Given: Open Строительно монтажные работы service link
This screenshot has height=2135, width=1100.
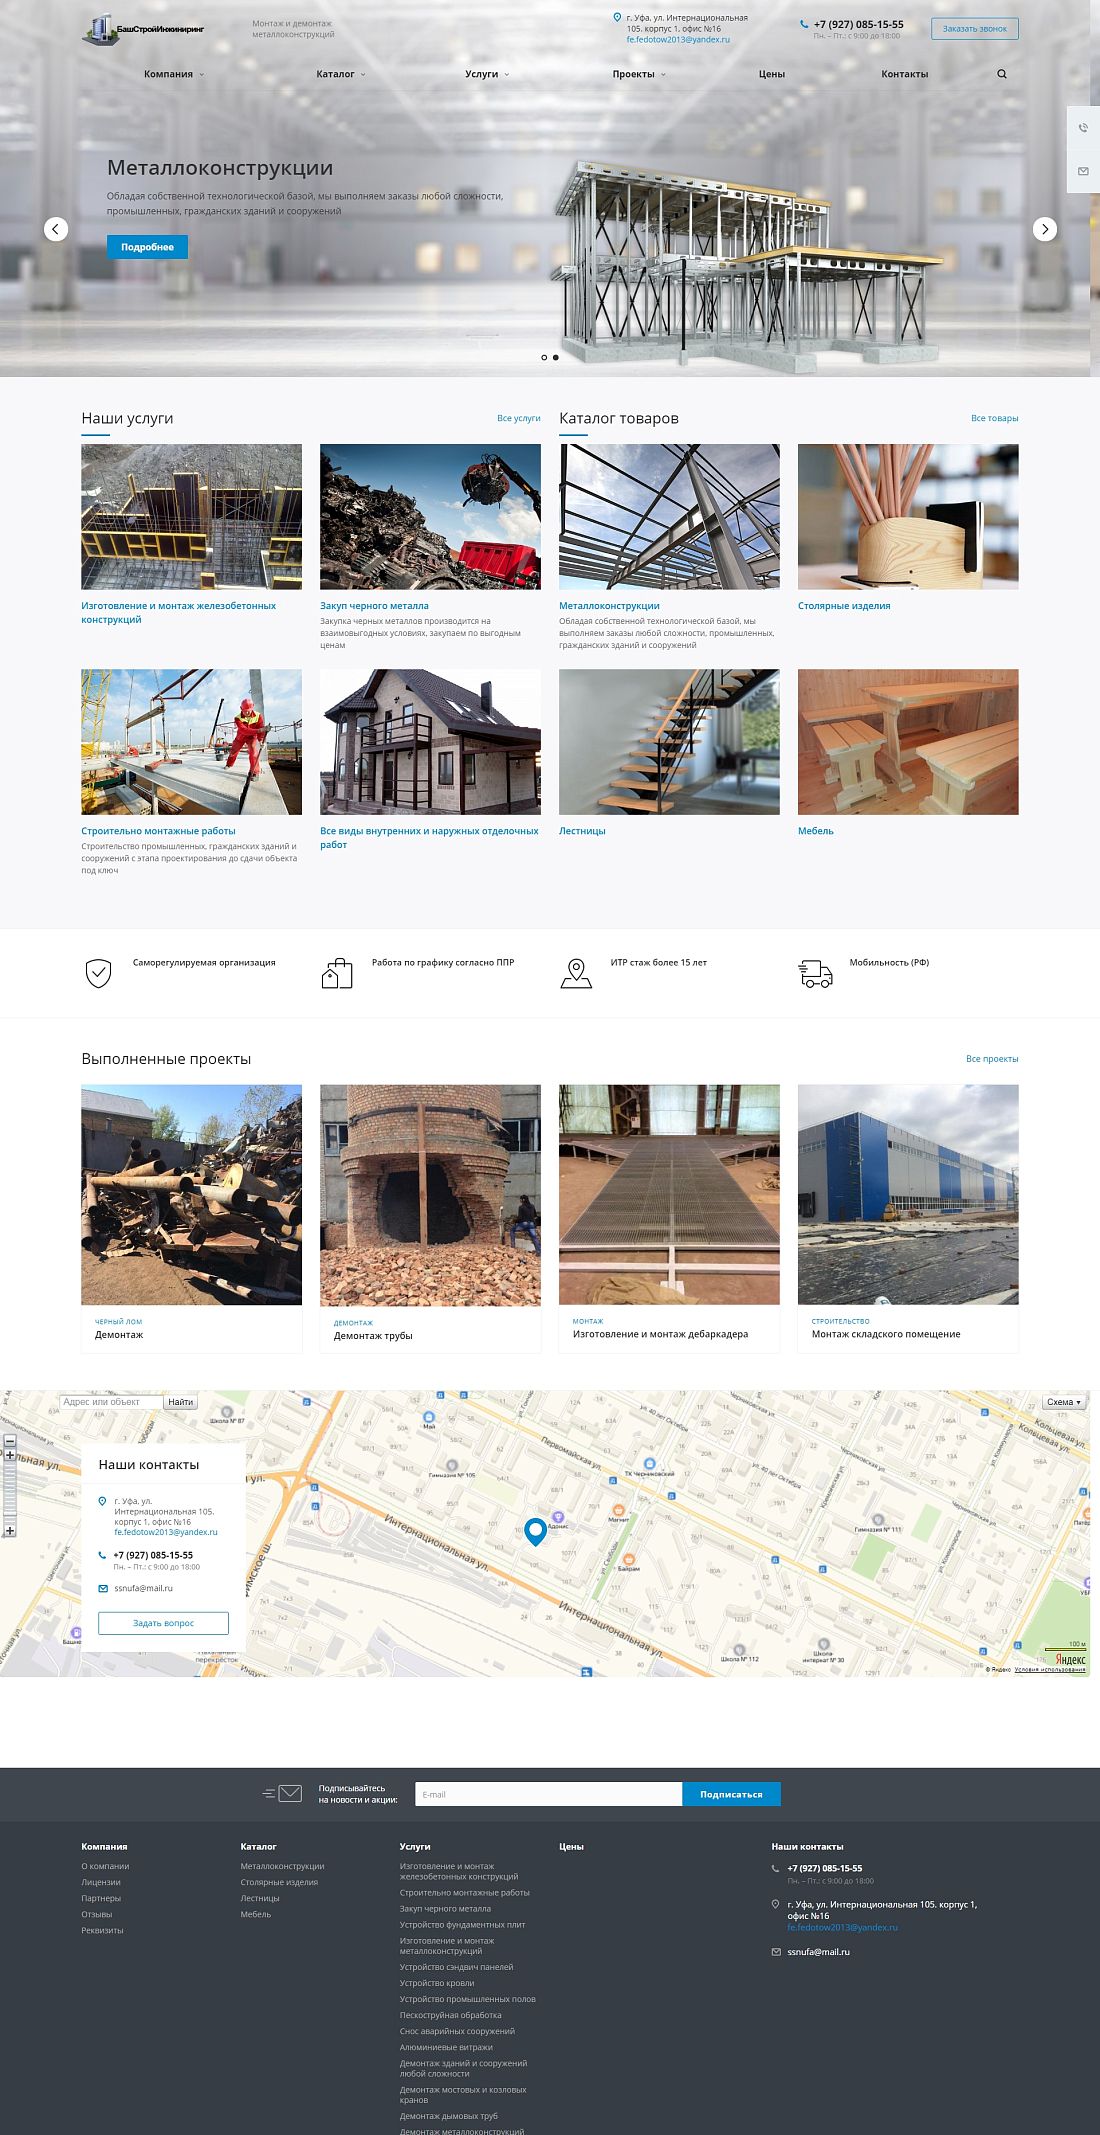Looking at the screenshot, I should coord(158,831).
